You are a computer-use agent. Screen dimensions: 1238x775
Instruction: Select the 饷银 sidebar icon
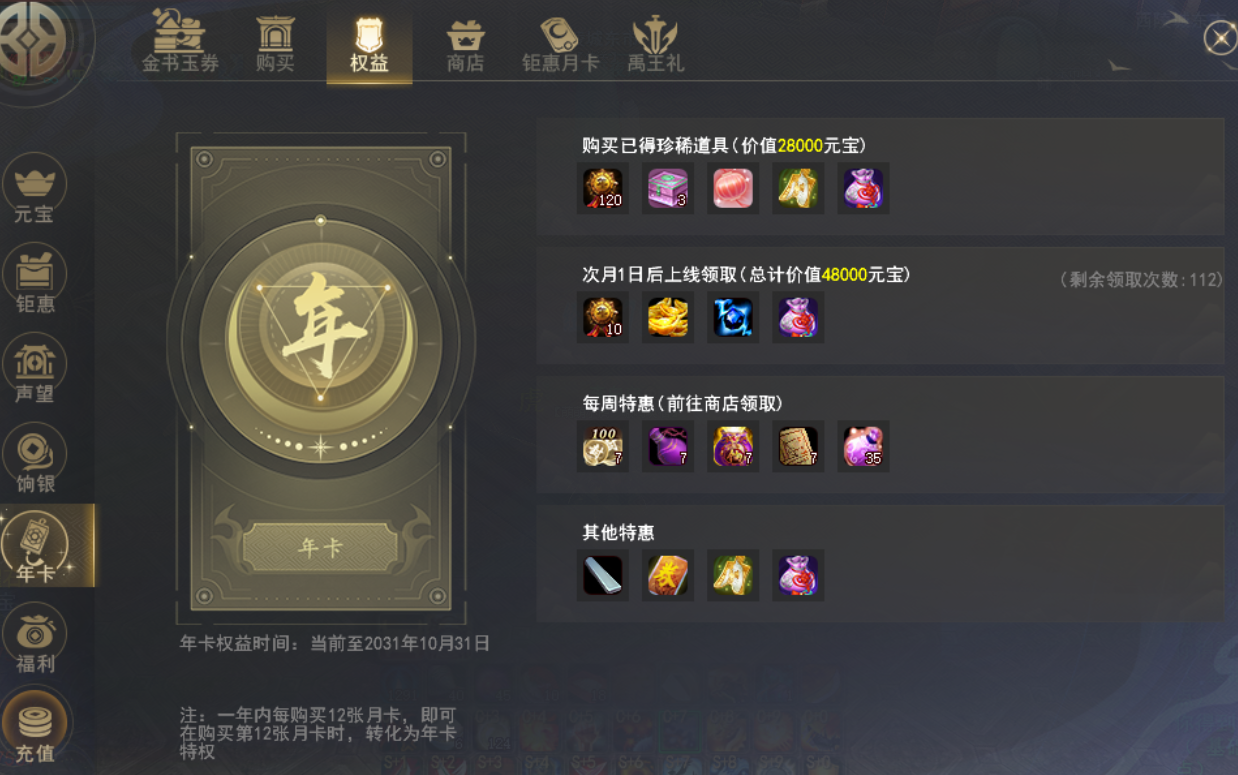[x=35, y=459]
